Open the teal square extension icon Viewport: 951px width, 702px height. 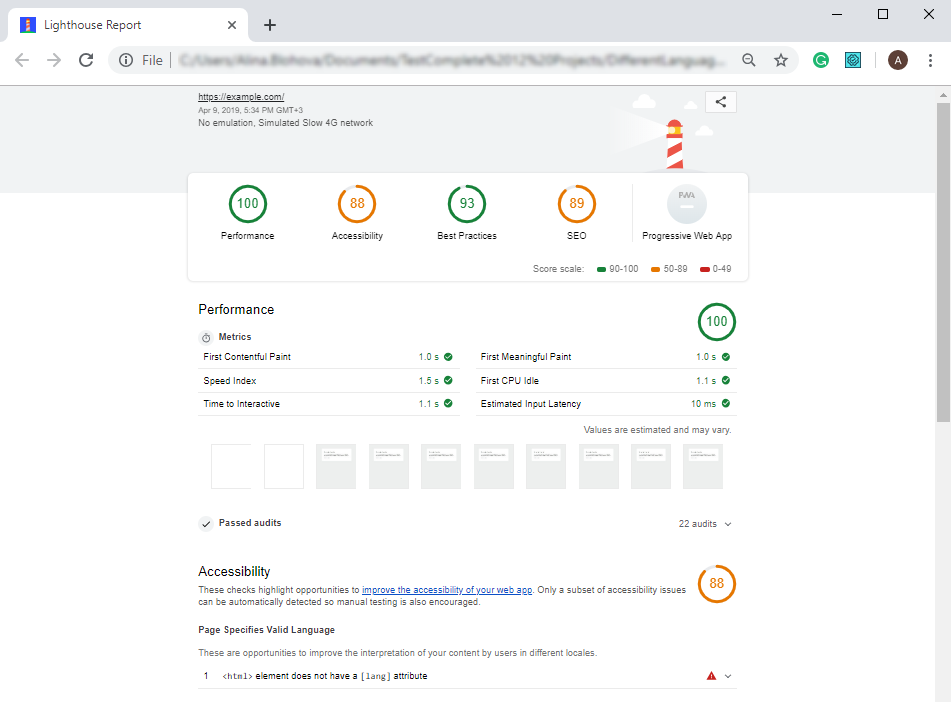[x=853, y=60]
